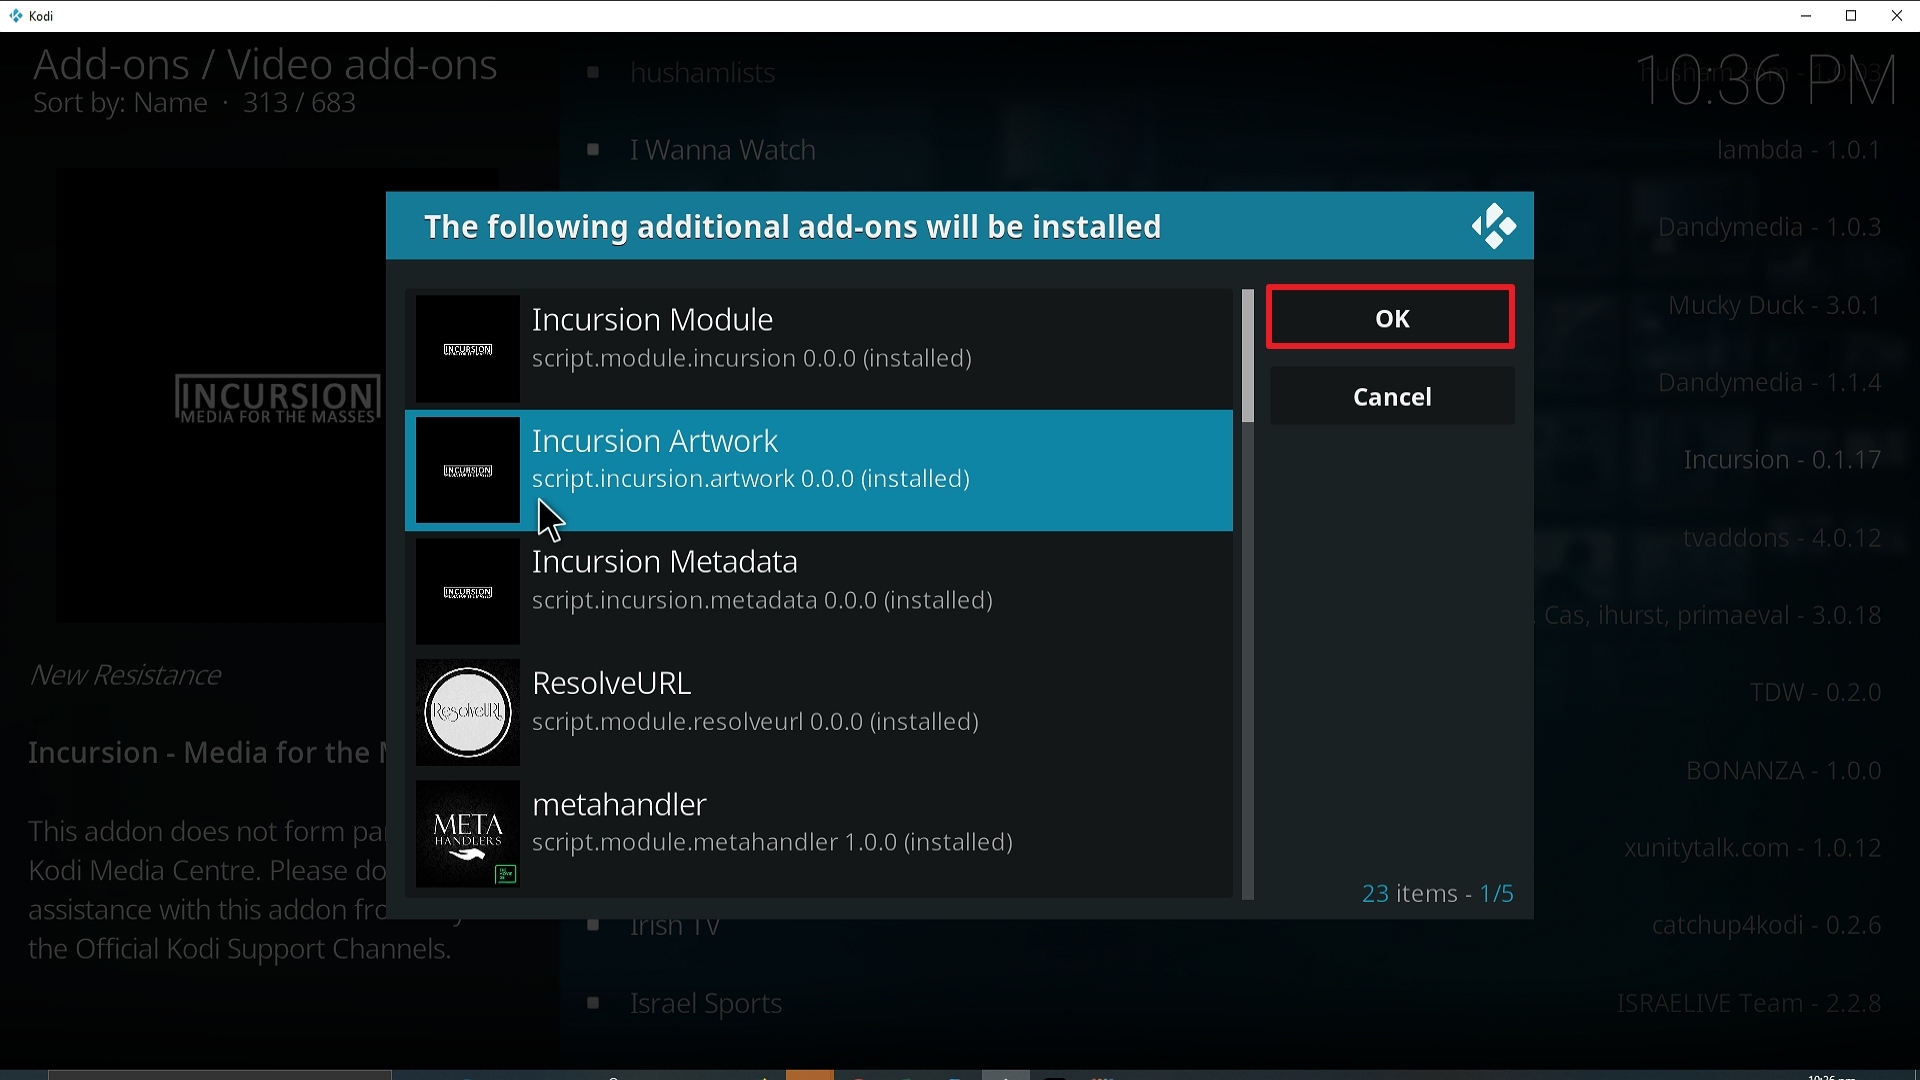This screenshot has width=1920, height=1080.
Task: Click the New Resistance author text
Action: tap(125, 676)
